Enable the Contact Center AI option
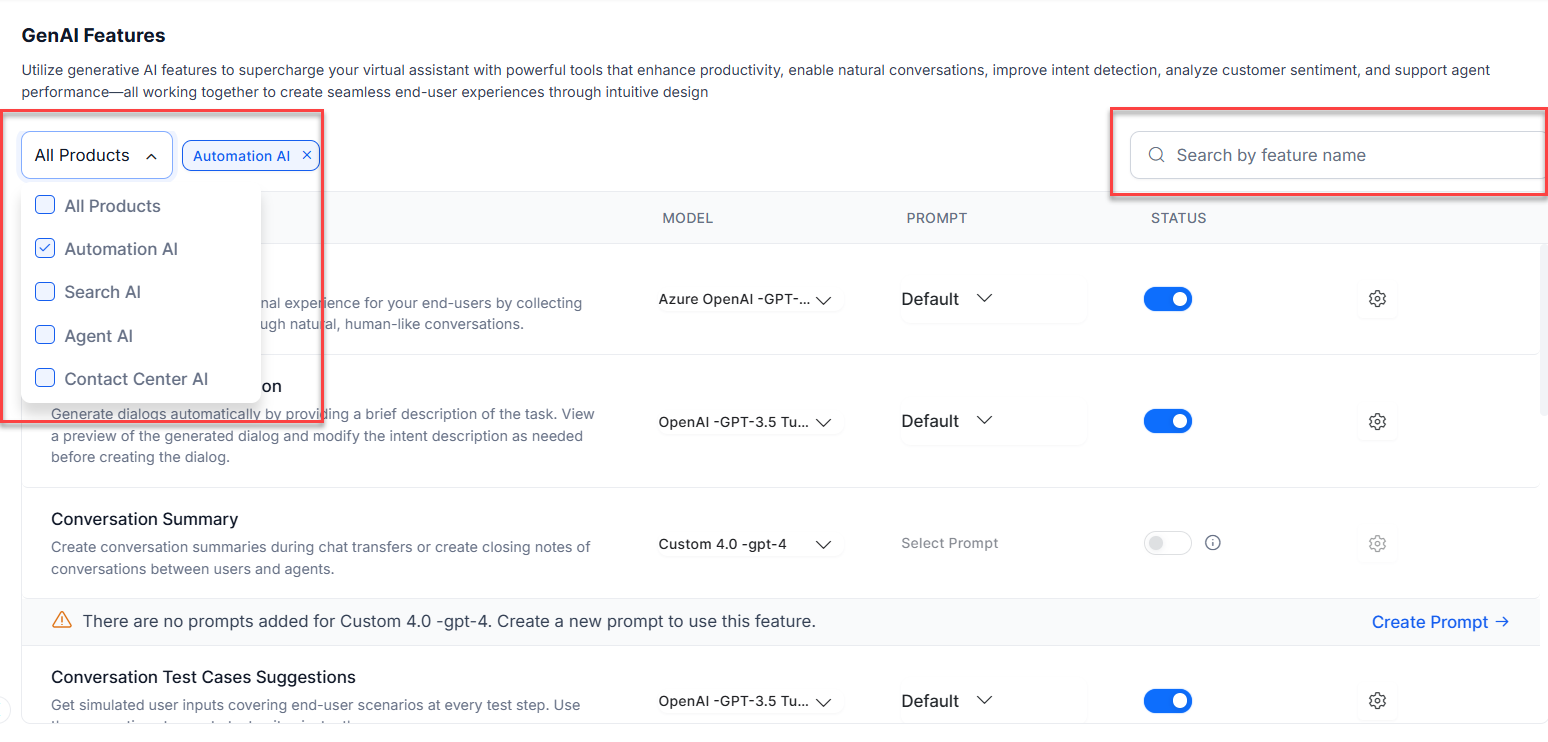This screenshot has width=1548, height=742. pos(45,378)
